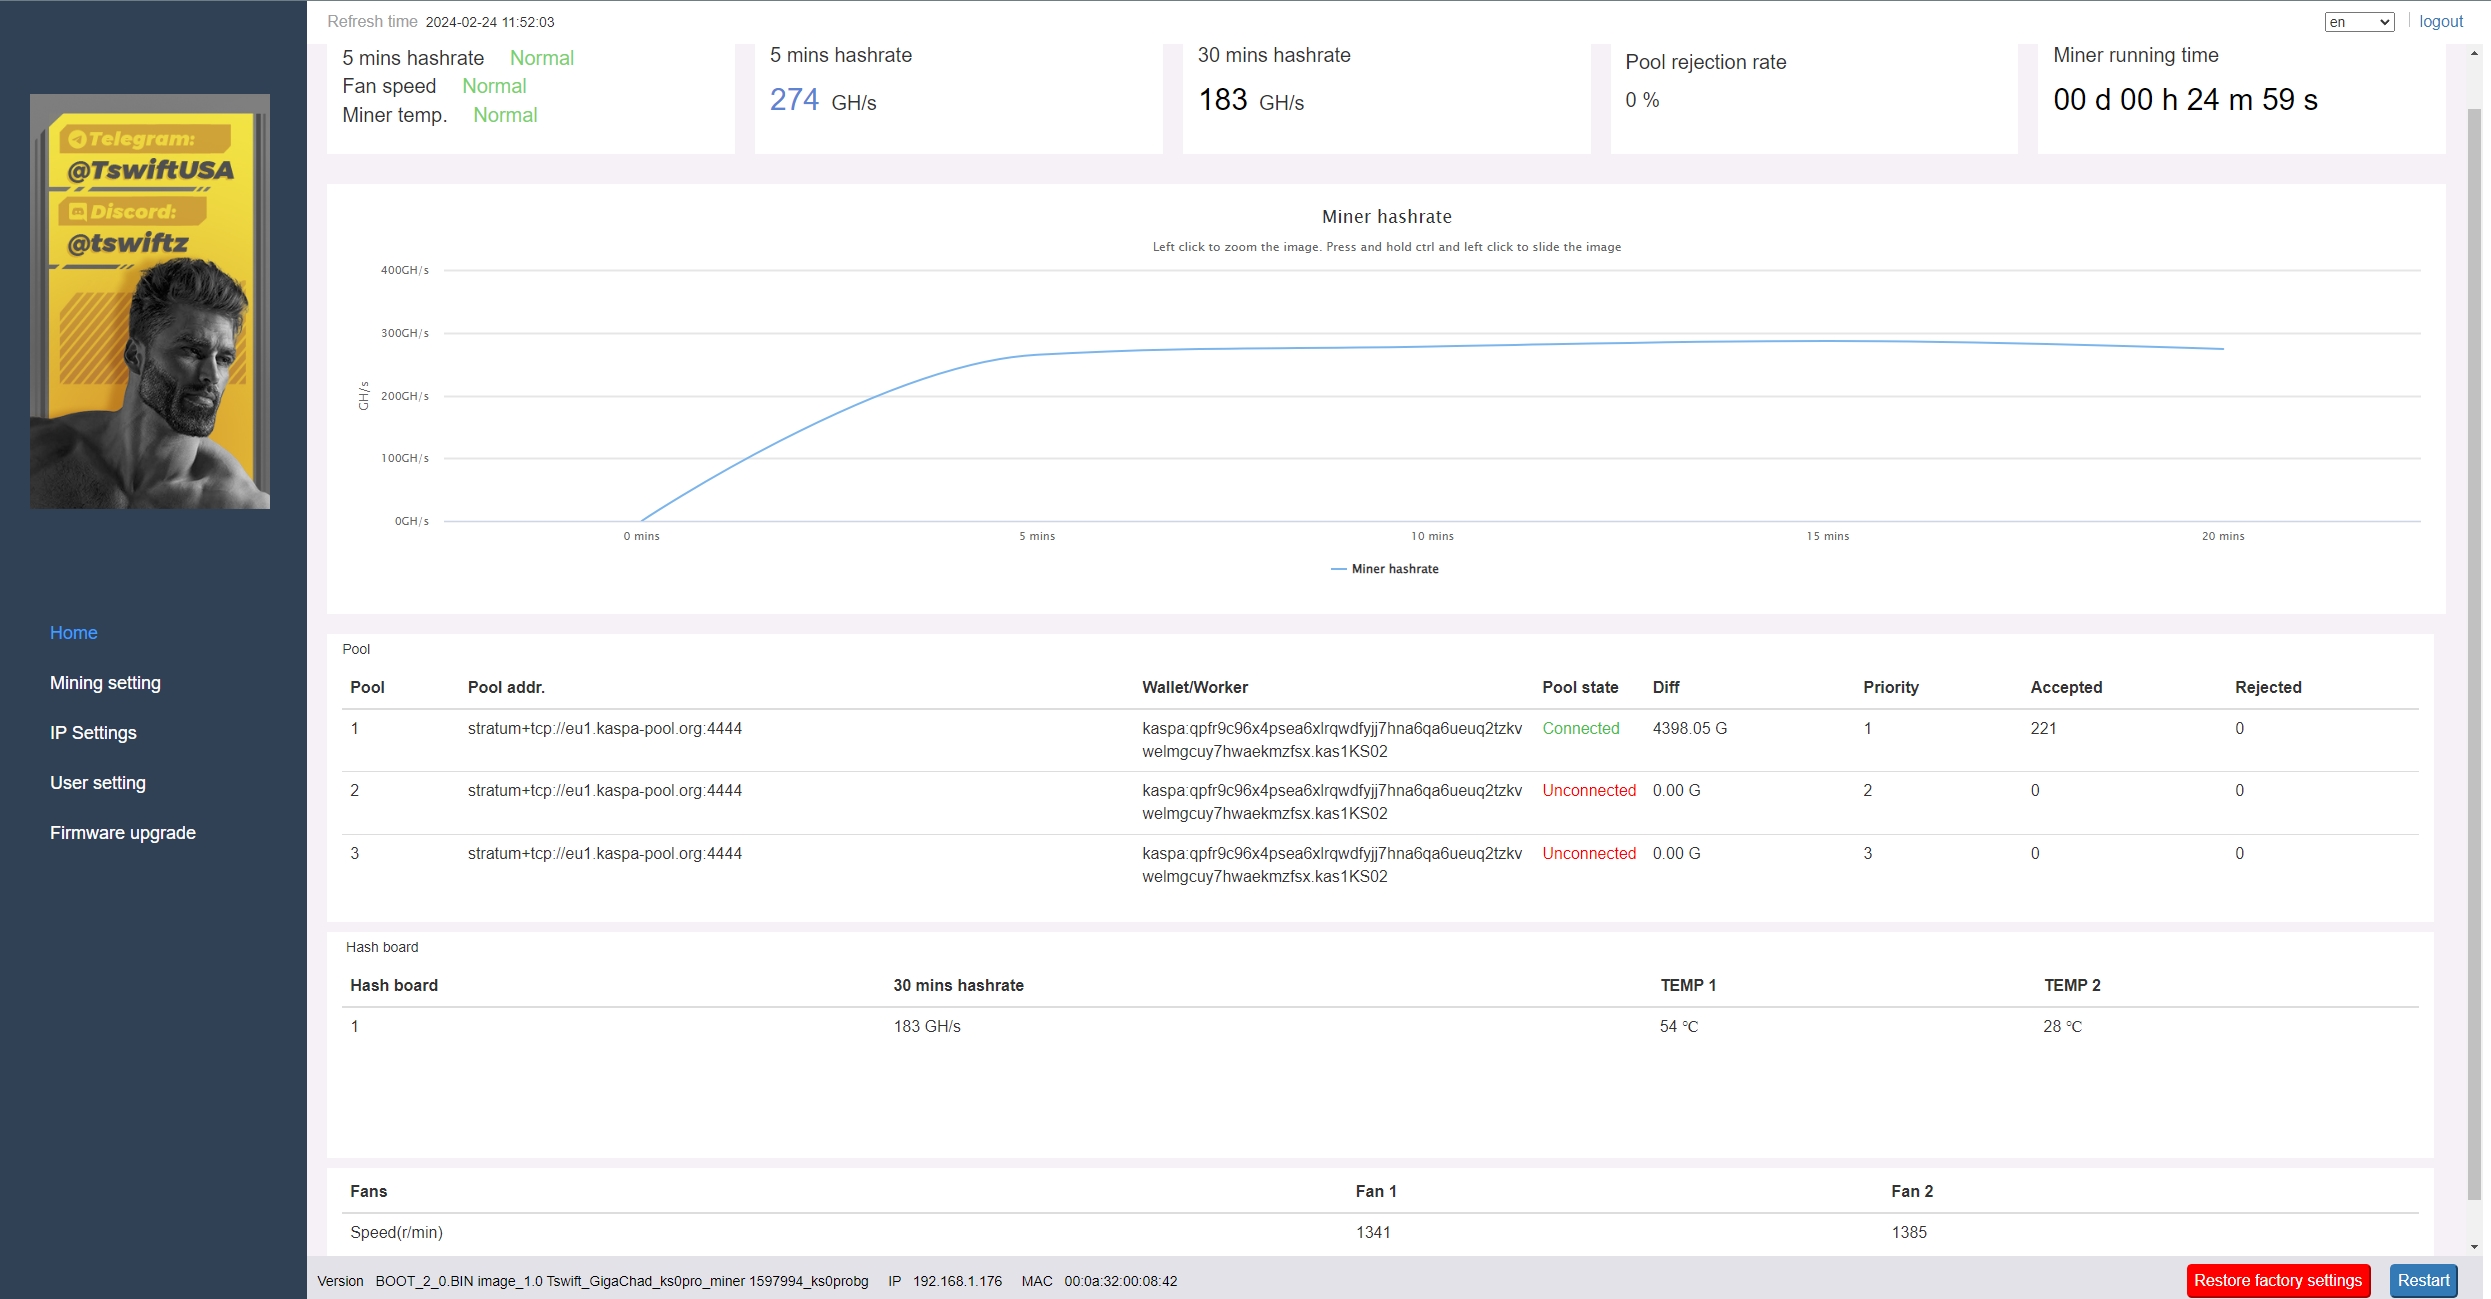Click the GigaChad sidebar banner image
2491x1299 pixels.
[x=150, y=301]
